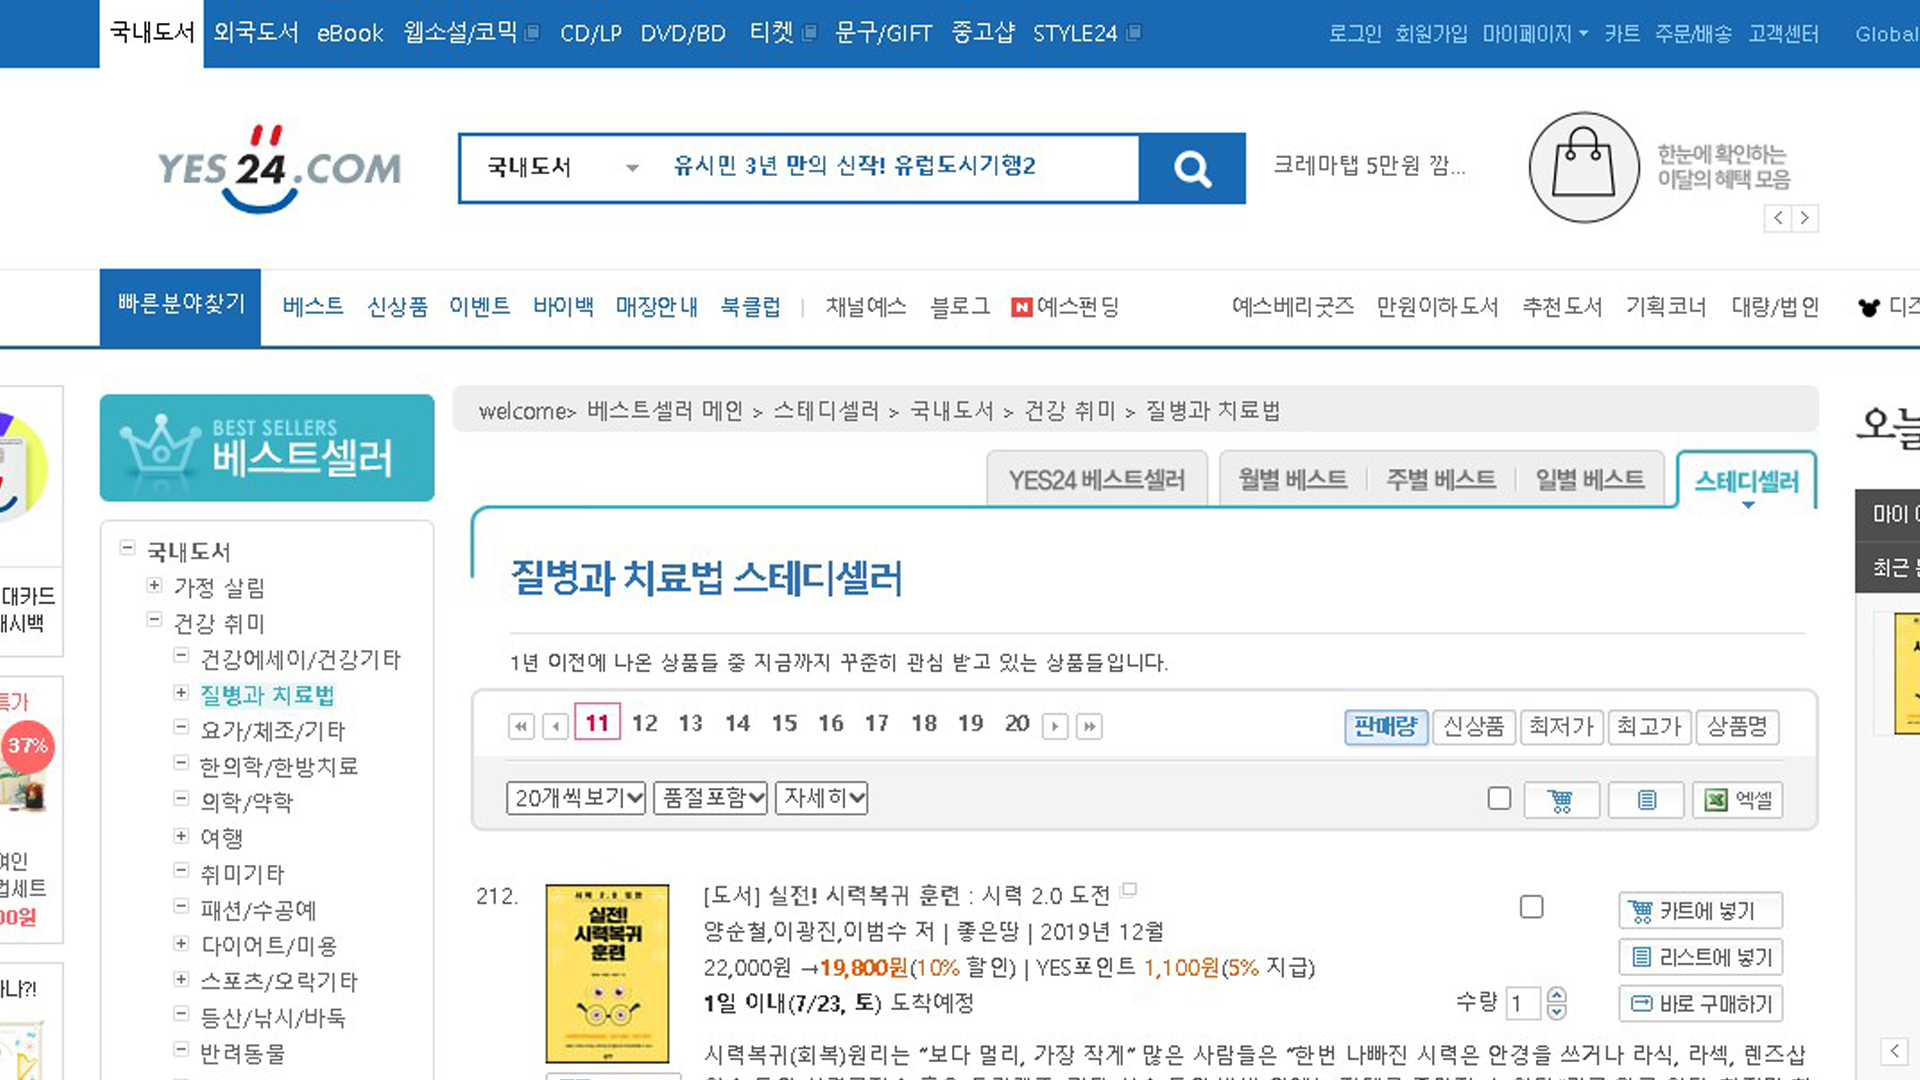This screenshot has height=1080, width=1920.
Task: Go to first page with double-left arrow
Action: click(x=521, y=726)
